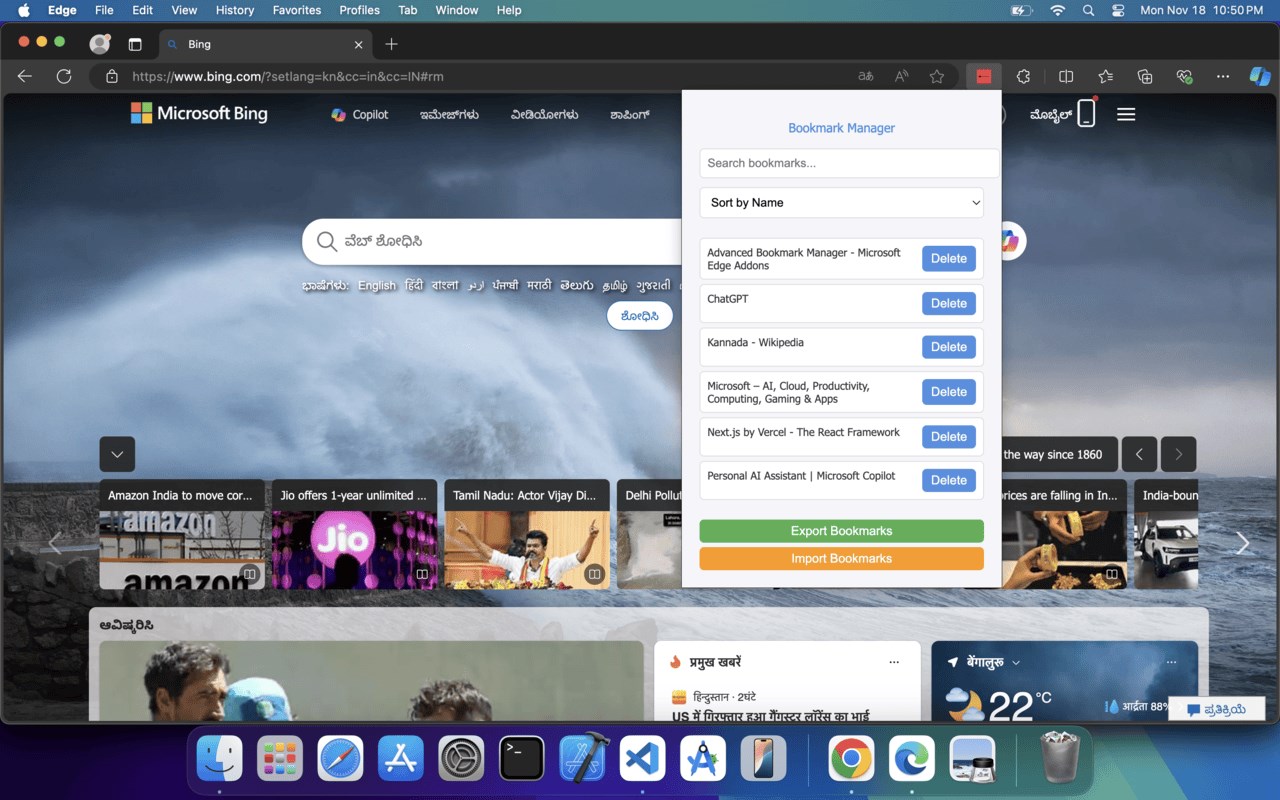The height and width of the screenshot is (800, 1280).
Task: Open the Favorites menu
Action: (297, 10)
